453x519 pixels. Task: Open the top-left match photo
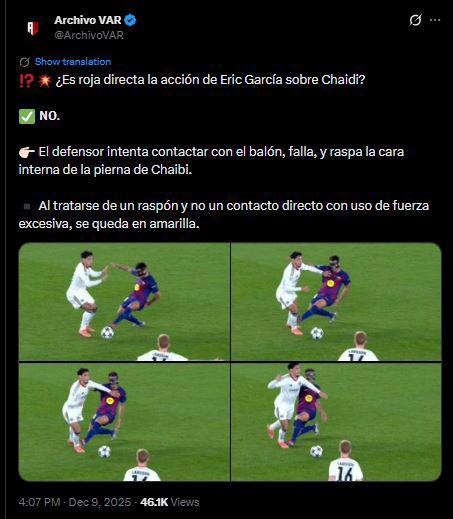pos(124,302)
